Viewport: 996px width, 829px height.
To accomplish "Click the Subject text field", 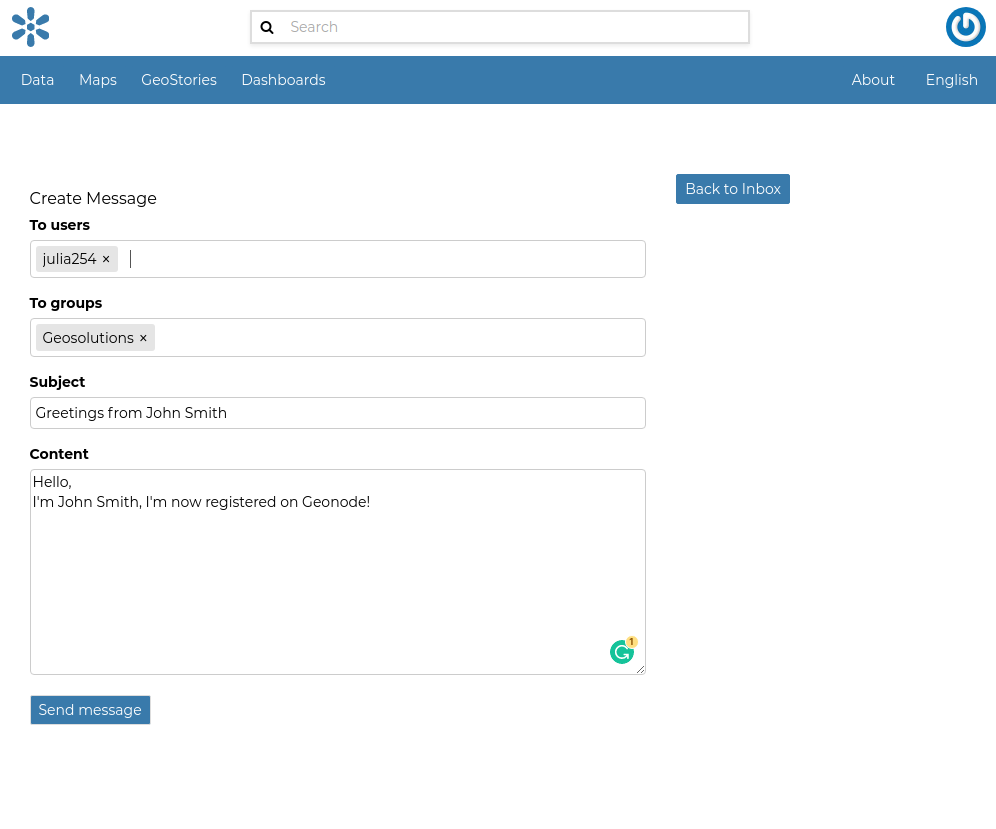I will 337,413.
